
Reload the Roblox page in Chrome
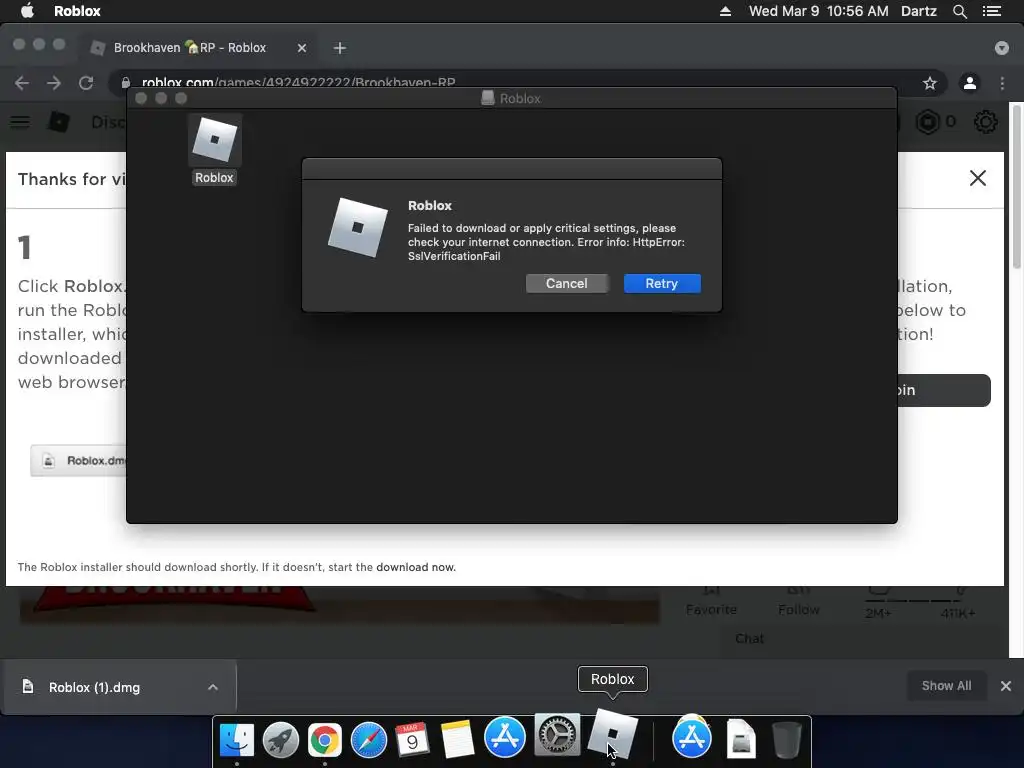click(x=86, y=83)
